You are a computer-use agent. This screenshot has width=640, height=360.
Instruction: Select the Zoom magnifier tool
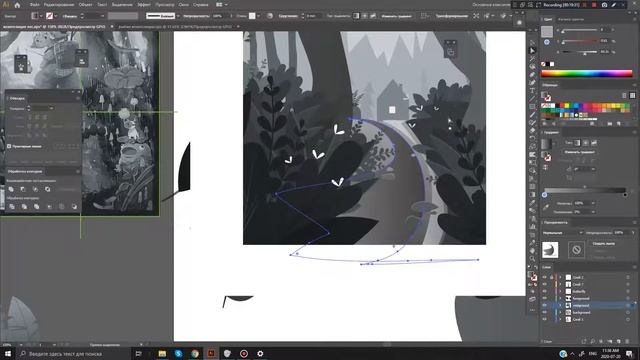532,259
